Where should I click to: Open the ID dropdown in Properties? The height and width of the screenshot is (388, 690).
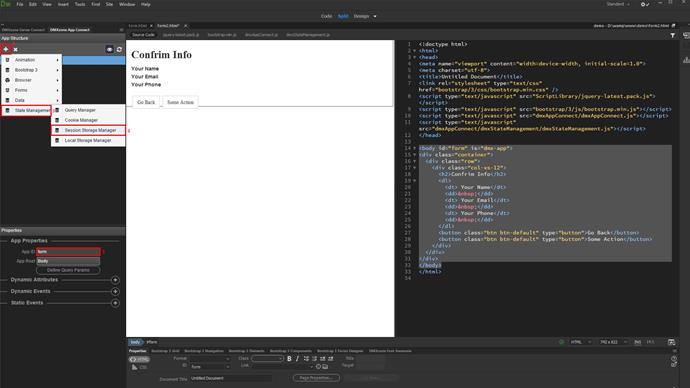pyautogui.click(x=210, y=366)
